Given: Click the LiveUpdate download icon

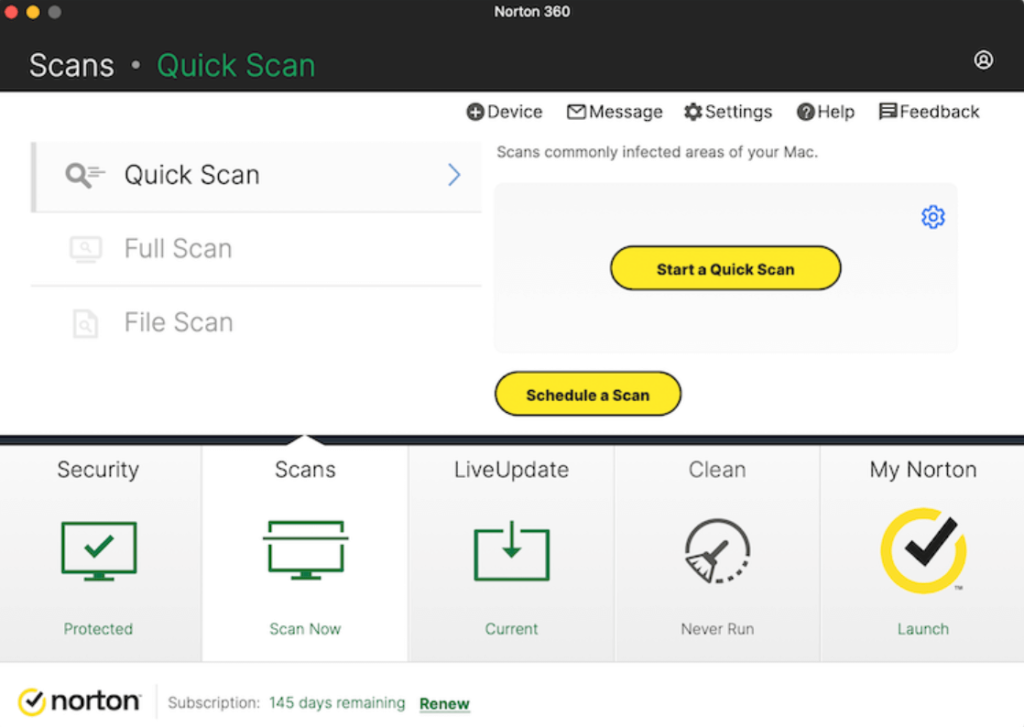Looking at the screenshot, I should [x=511, y=551].
